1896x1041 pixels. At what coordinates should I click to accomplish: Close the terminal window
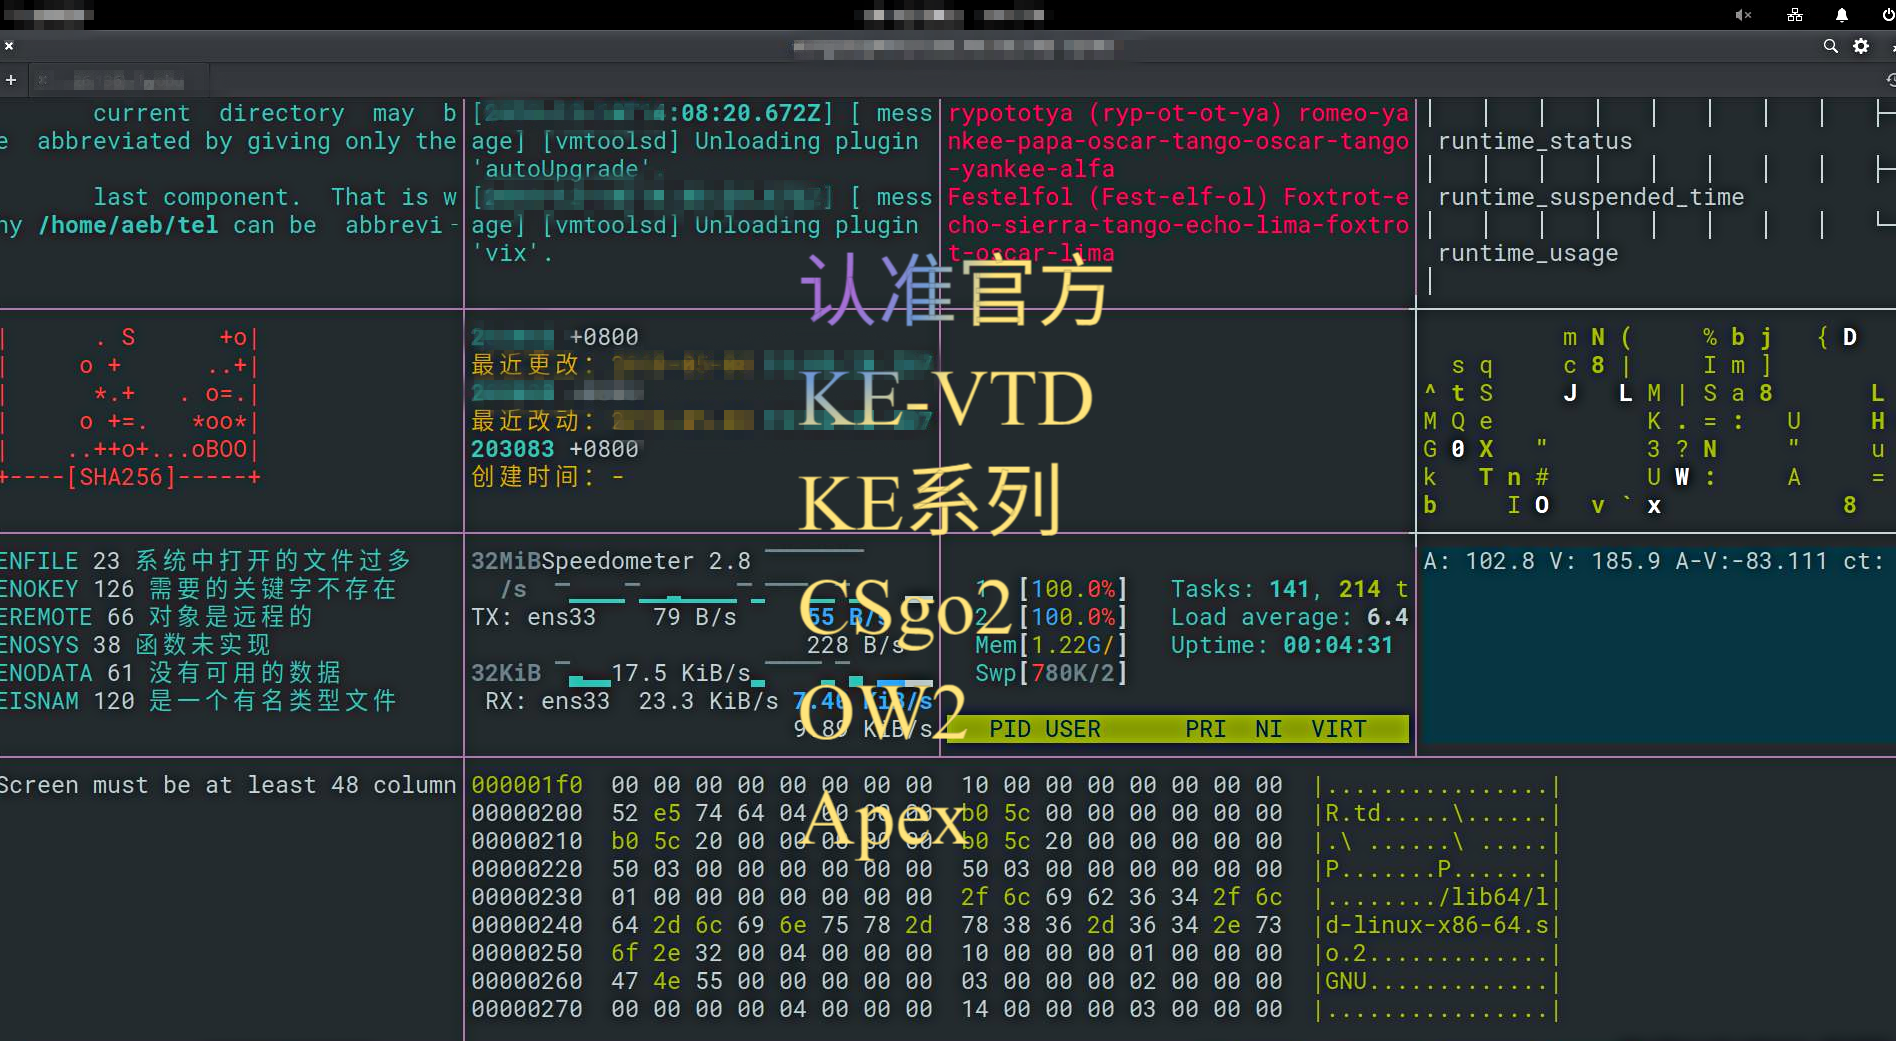pos(9,46)
